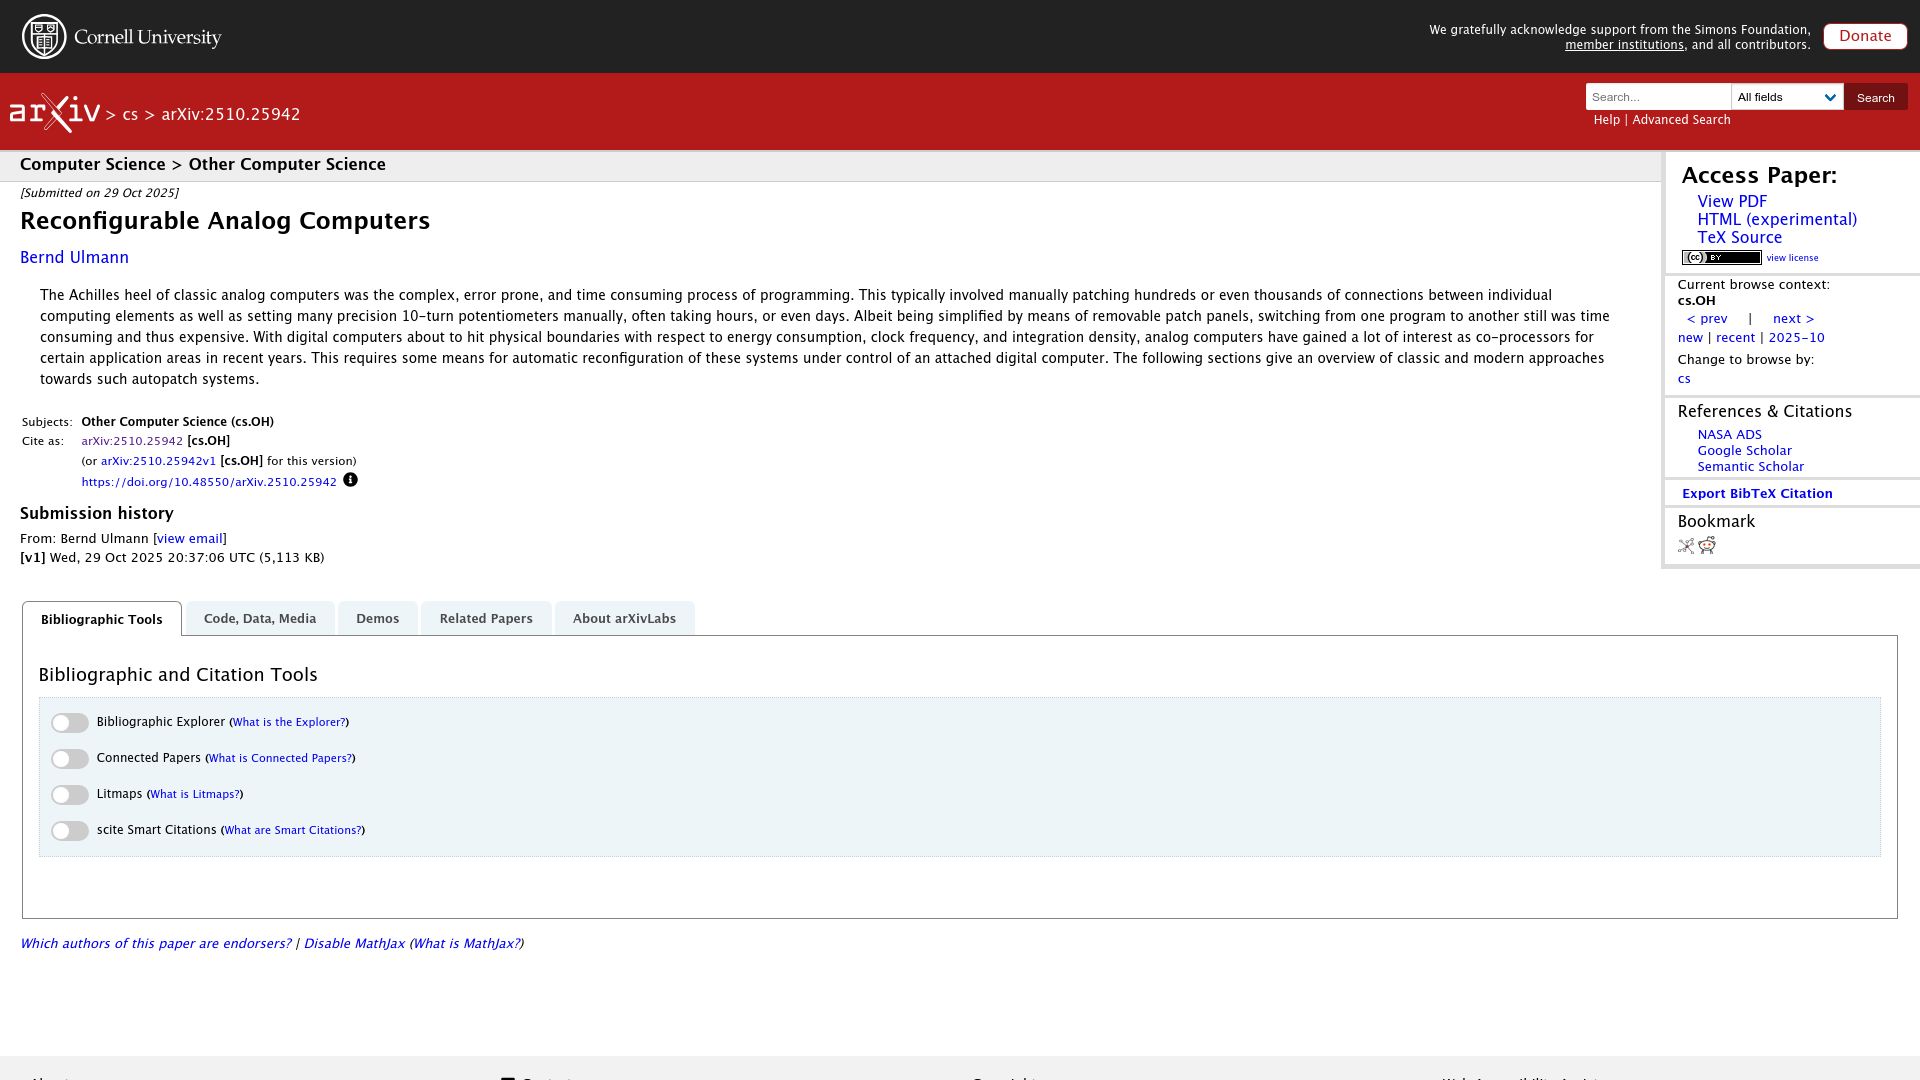The width and height of the screenshot is (1920, 1080).
Task: Click the DOI info icon
Action: point(350,480)
